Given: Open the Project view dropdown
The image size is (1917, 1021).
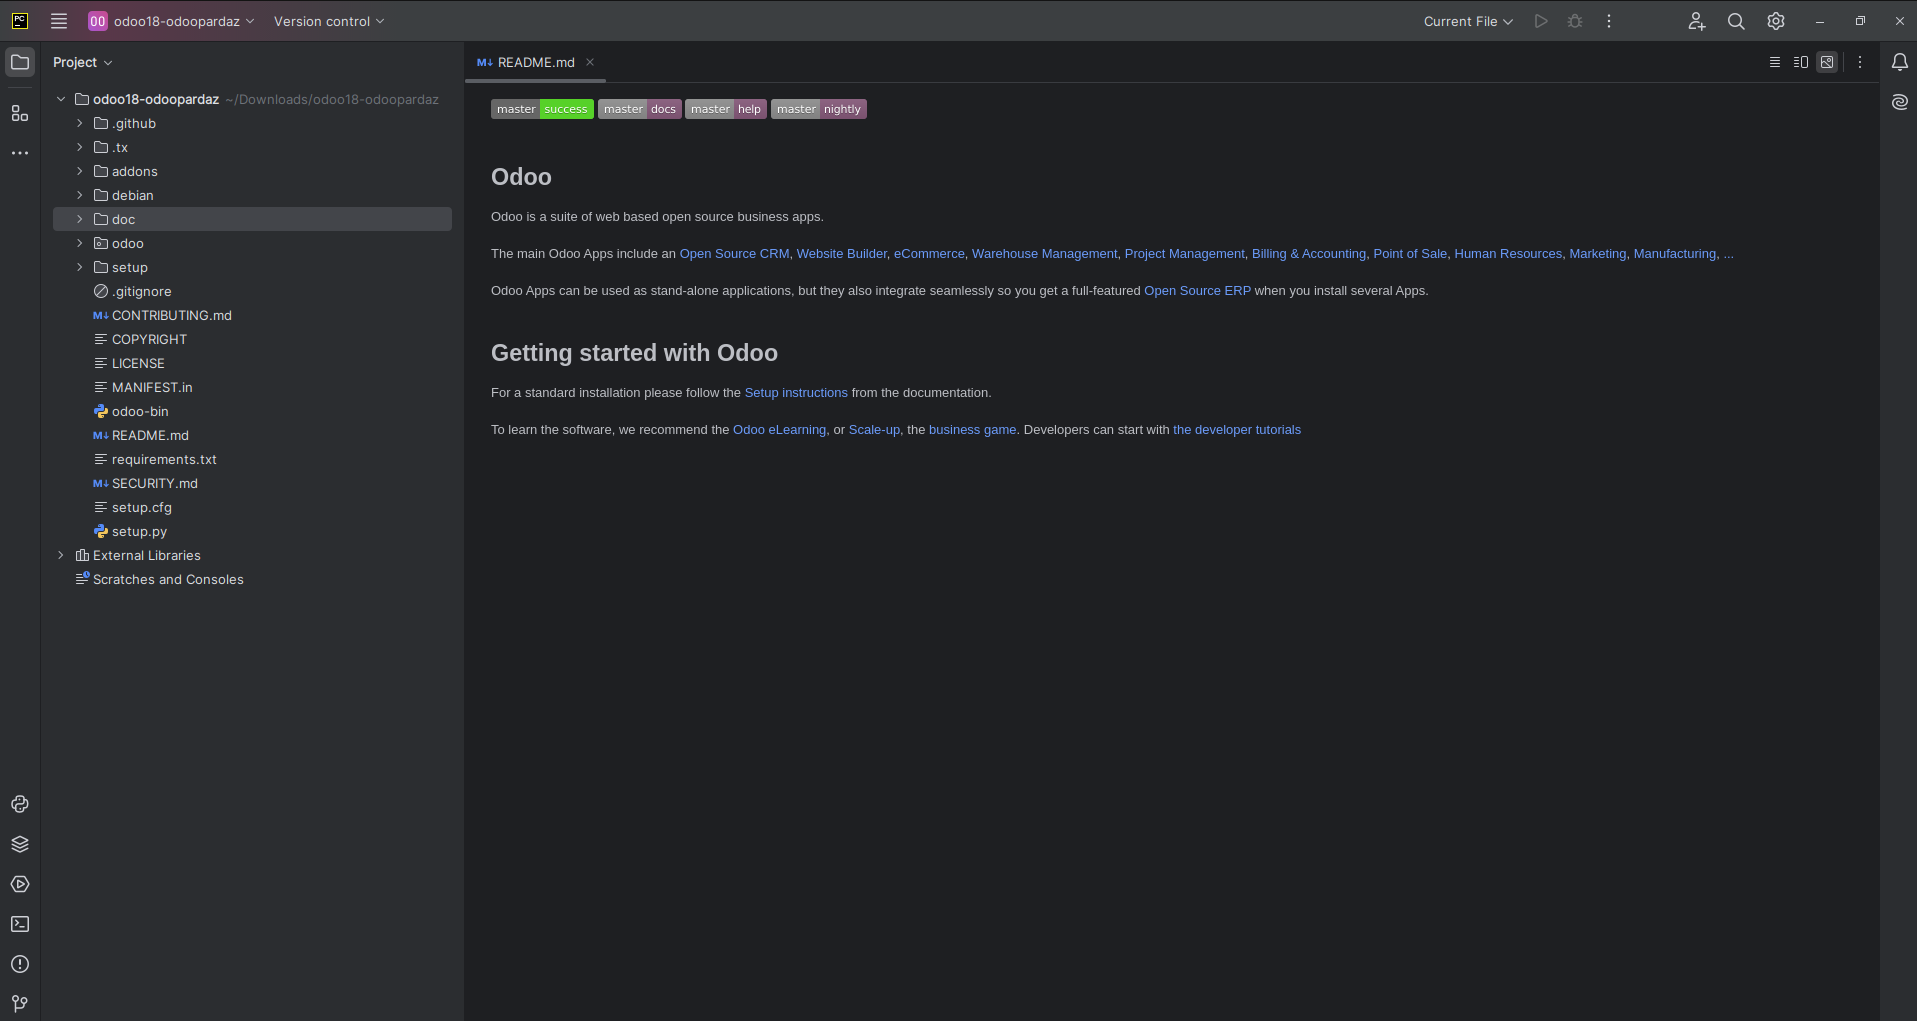Looking at the screenshot, I should [82, 62].
